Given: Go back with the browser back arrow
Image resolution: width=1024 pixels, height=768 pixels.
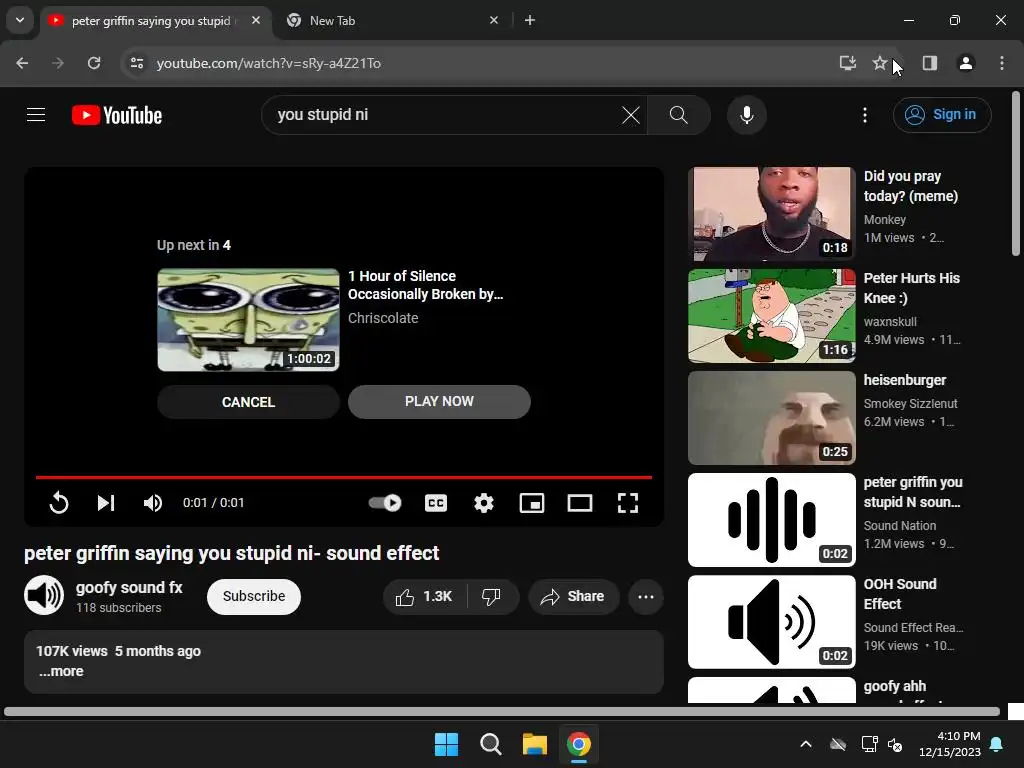Looking at the screenshot, I should tap(22, 63).
